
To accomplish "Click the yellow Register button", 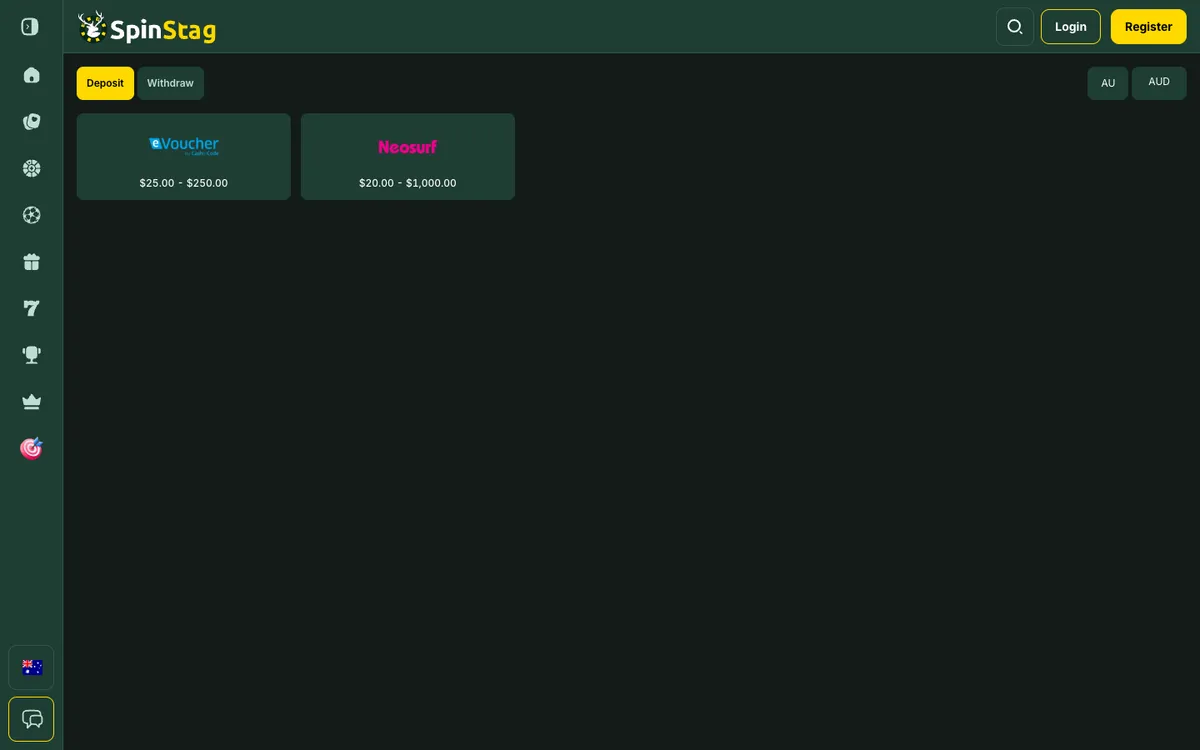I will (1149, 27).
